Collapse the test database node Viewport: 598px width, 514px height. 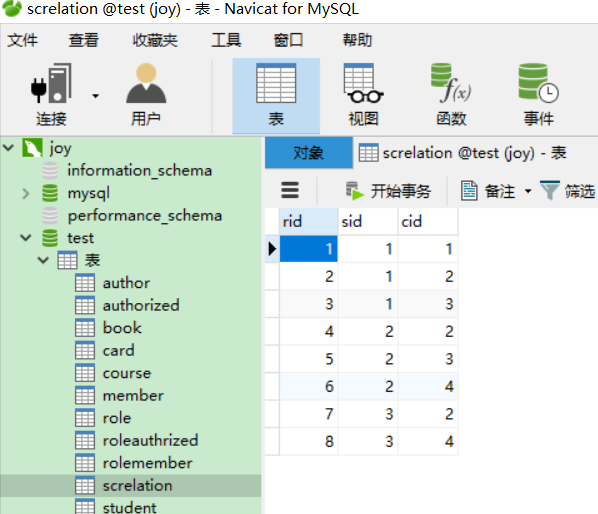point(26,238)
